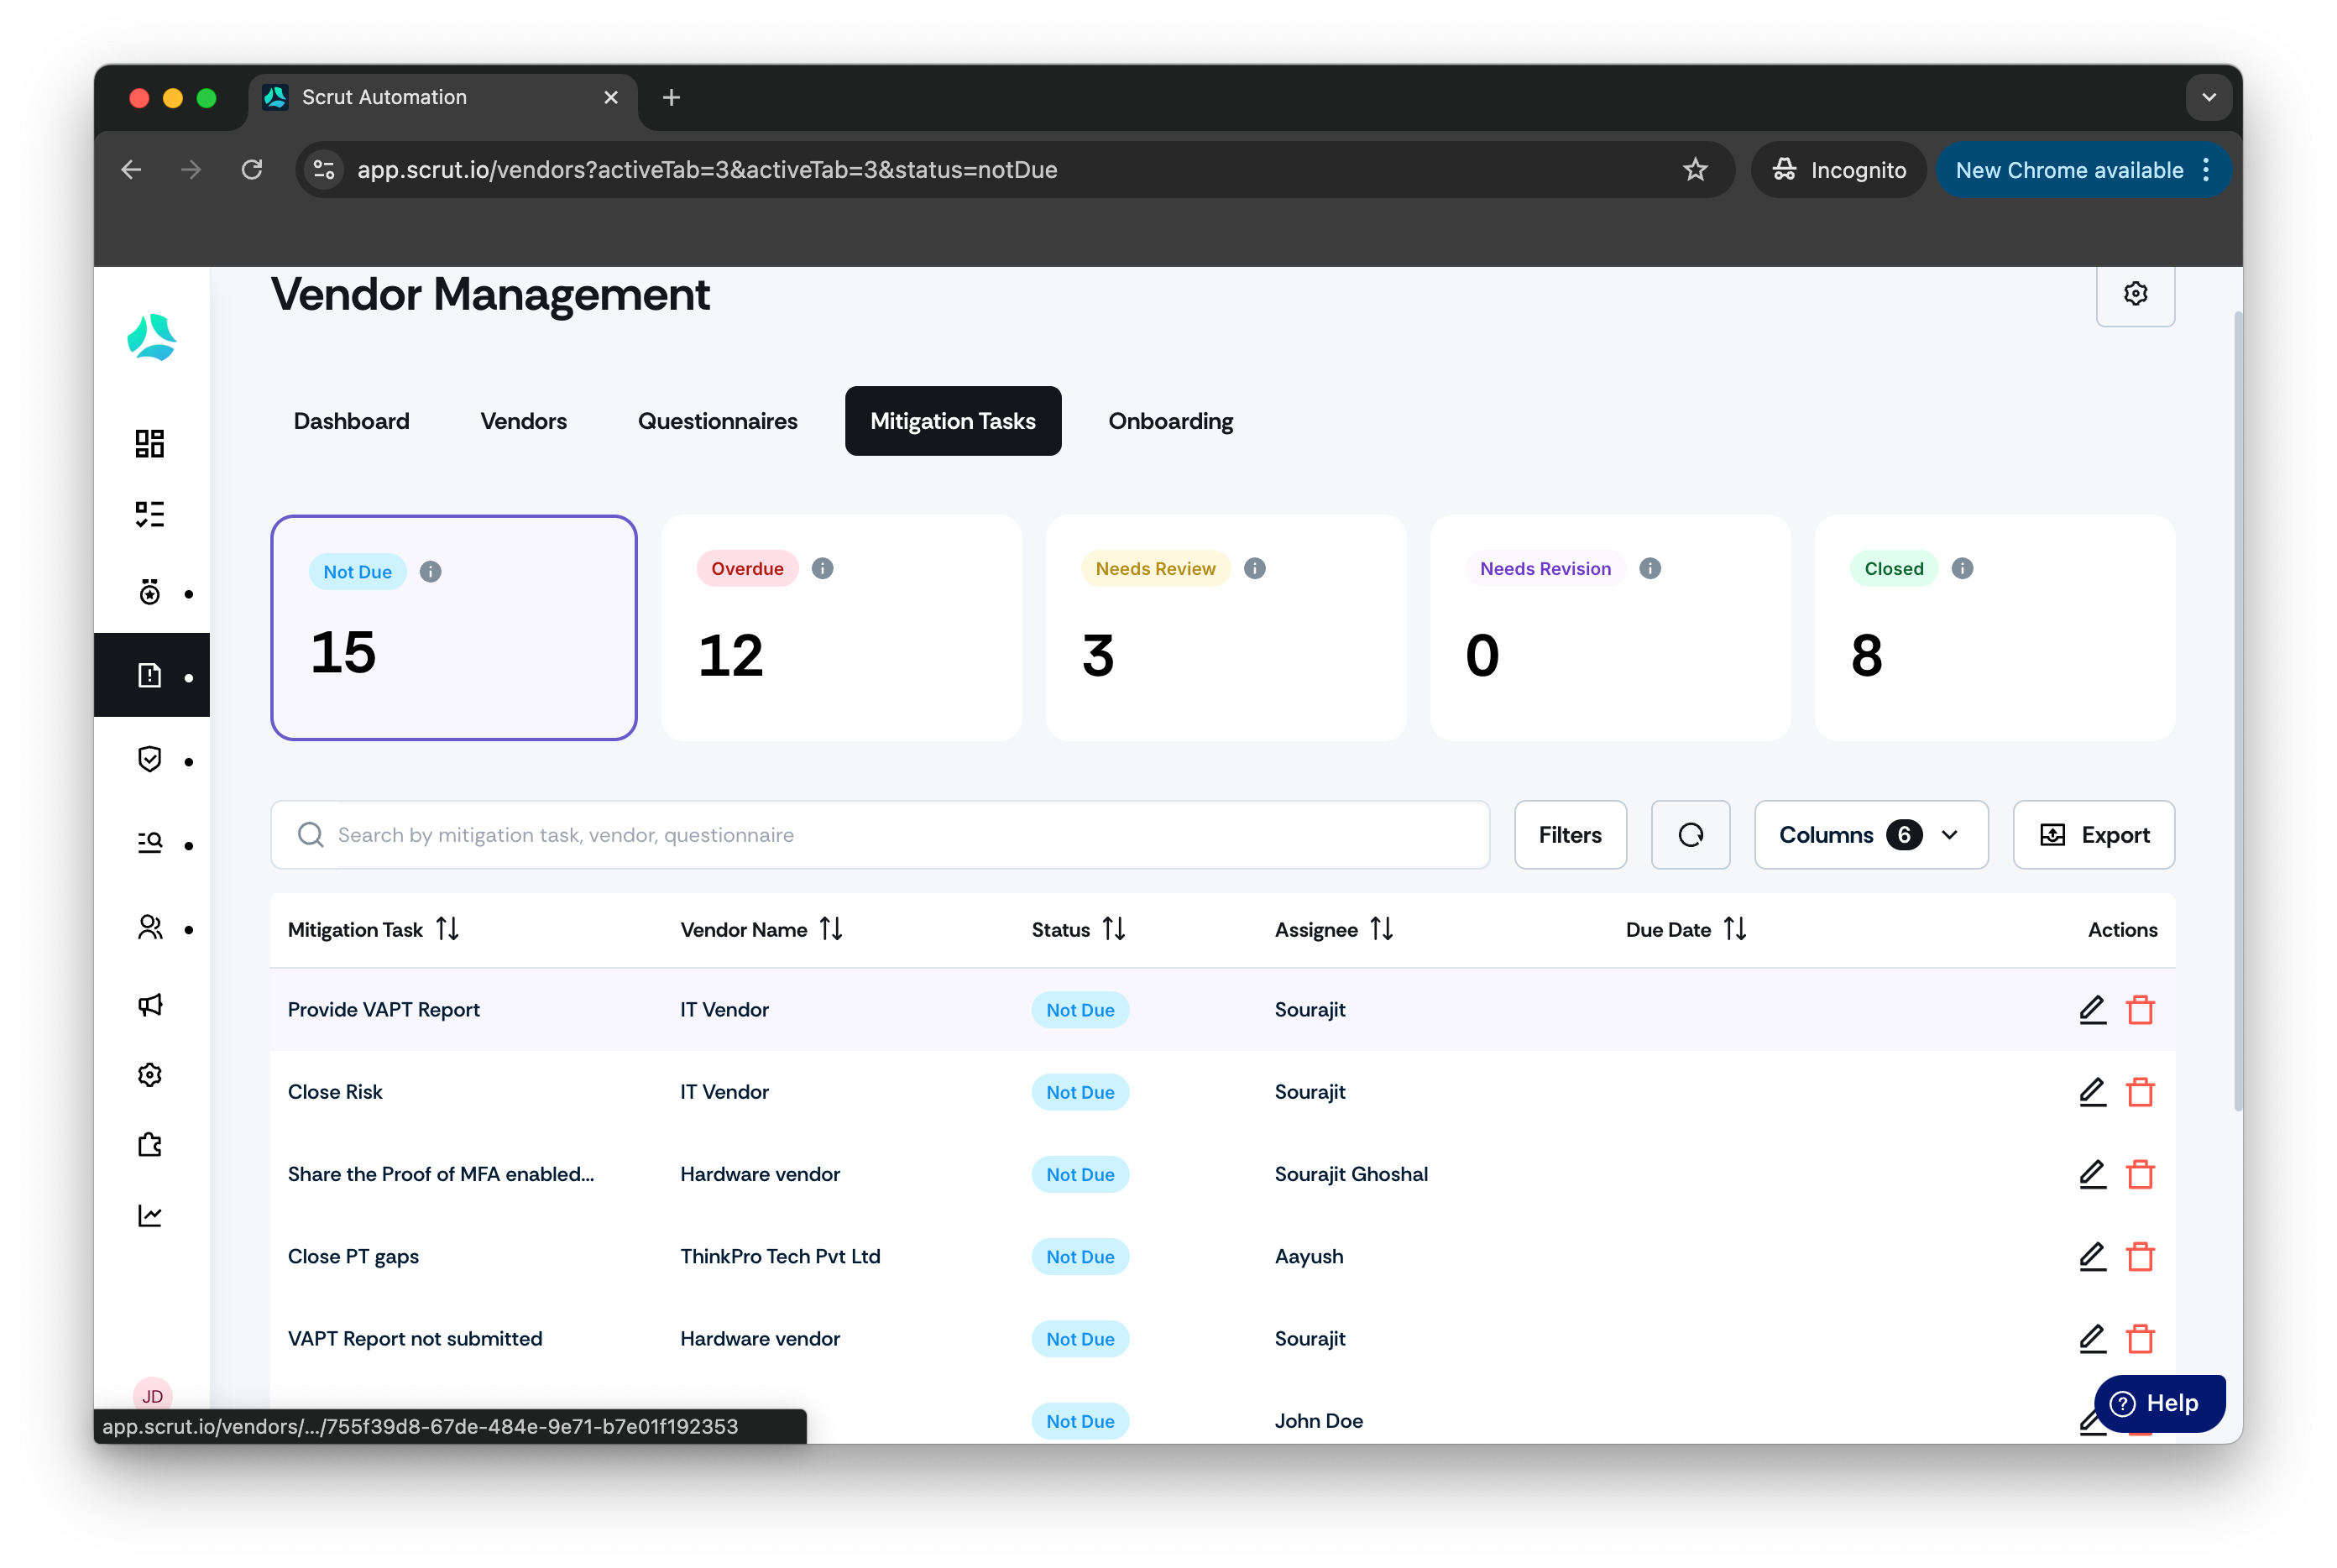Open the shield compliance icon in sidebar
Viewport: 2337px width, 1568px height.
click(150, 760)
